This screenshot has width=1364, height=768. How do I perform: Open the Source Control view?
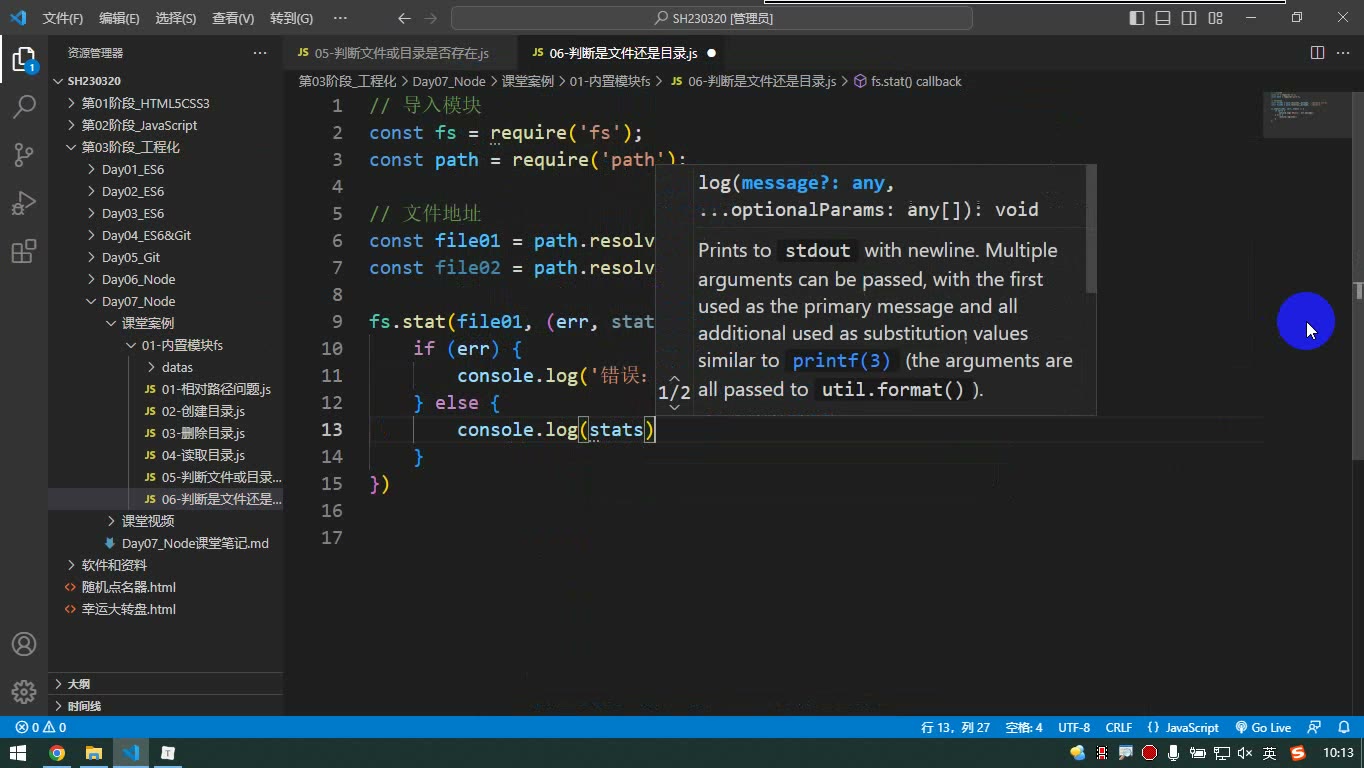pyautogui.click(x=24, y=155)
